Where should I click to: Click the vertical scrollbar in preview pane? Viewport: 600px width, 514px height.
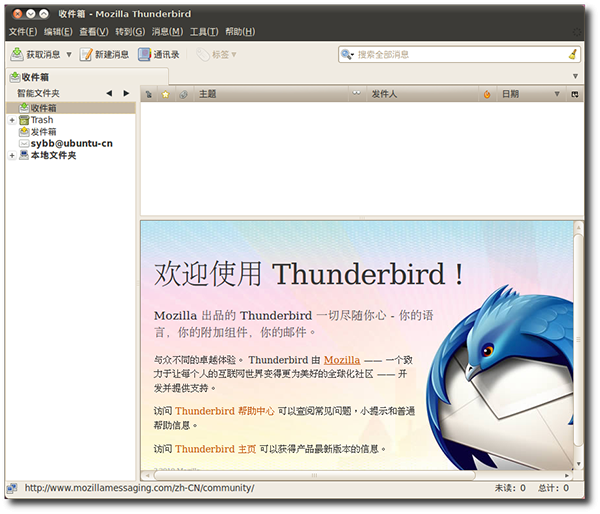[x=578, y=341]
